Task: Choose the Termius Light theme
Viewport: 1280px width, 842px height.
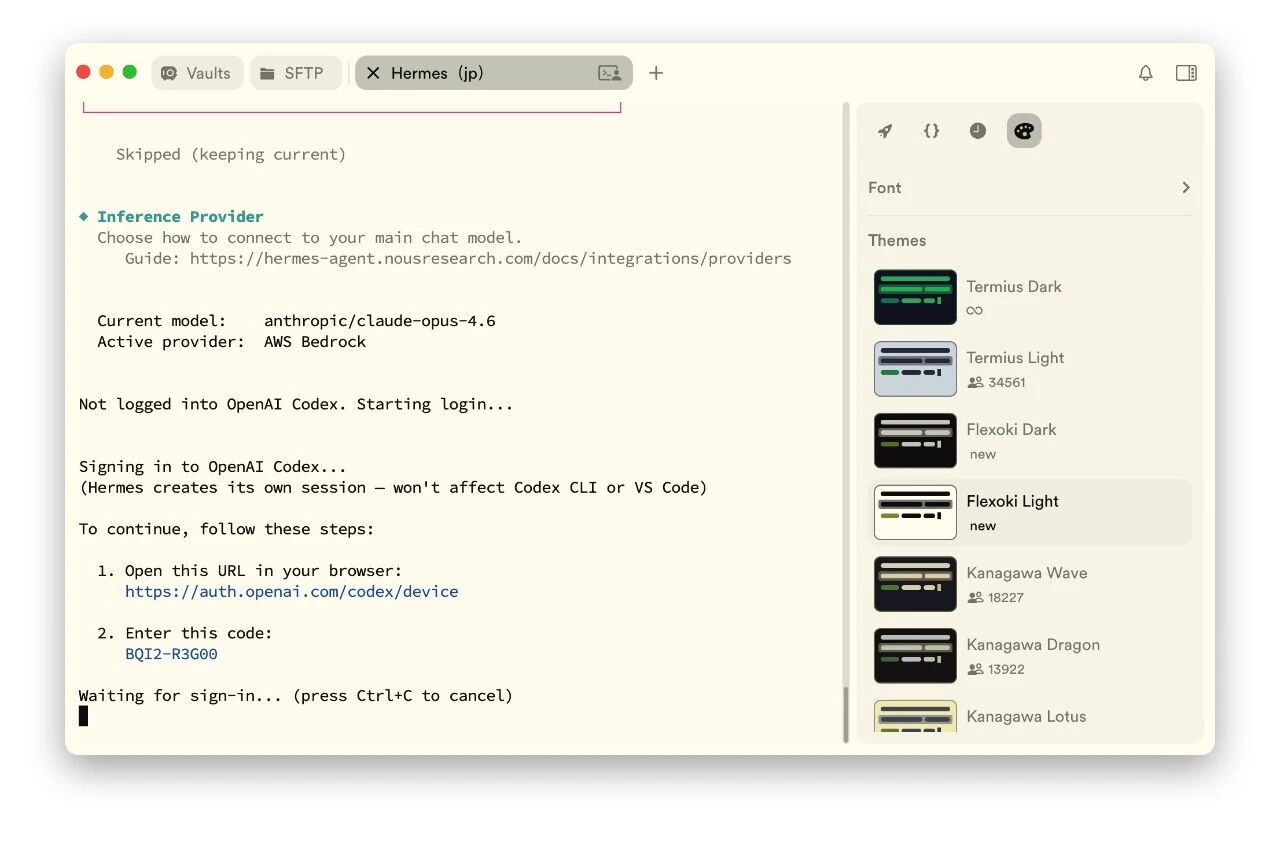Action: click(1030, 369)
